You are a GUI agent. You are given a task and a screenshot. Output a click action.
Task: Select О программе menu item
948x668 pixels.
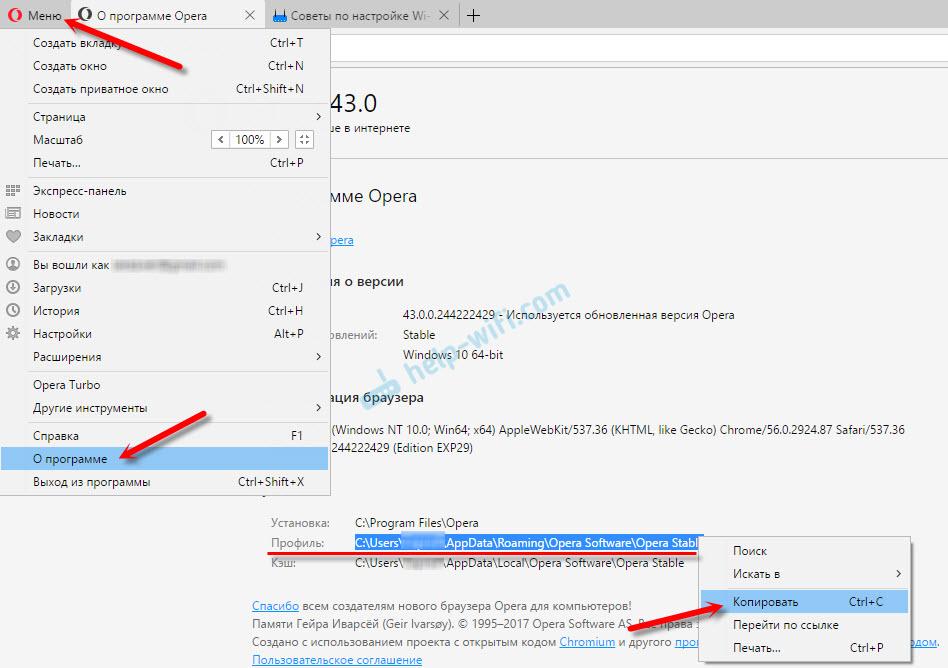[x=165, y=459]
